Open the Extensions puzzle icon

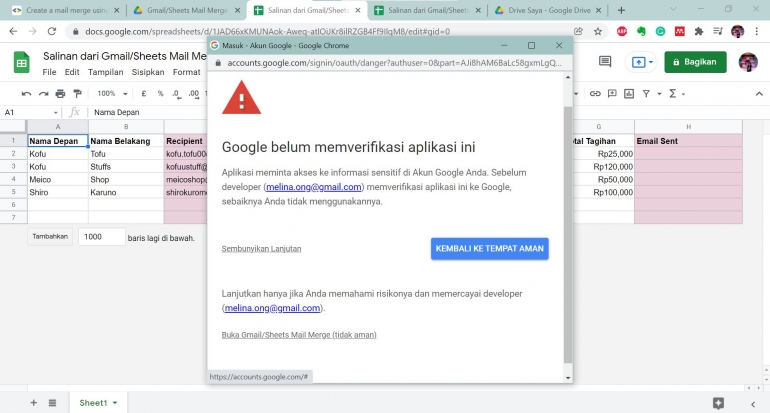[699, 31]
